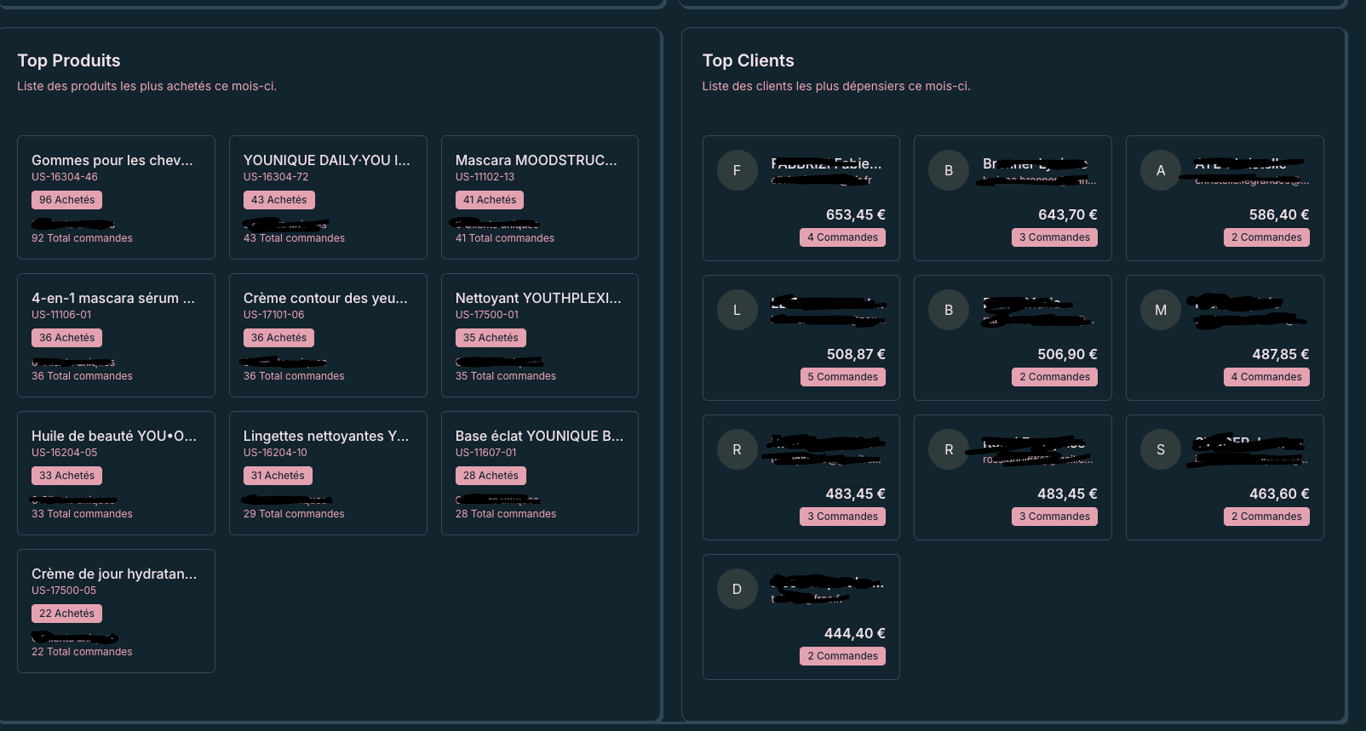
Task: Select the reference US-16204-10
Action: tap(276, 453)
